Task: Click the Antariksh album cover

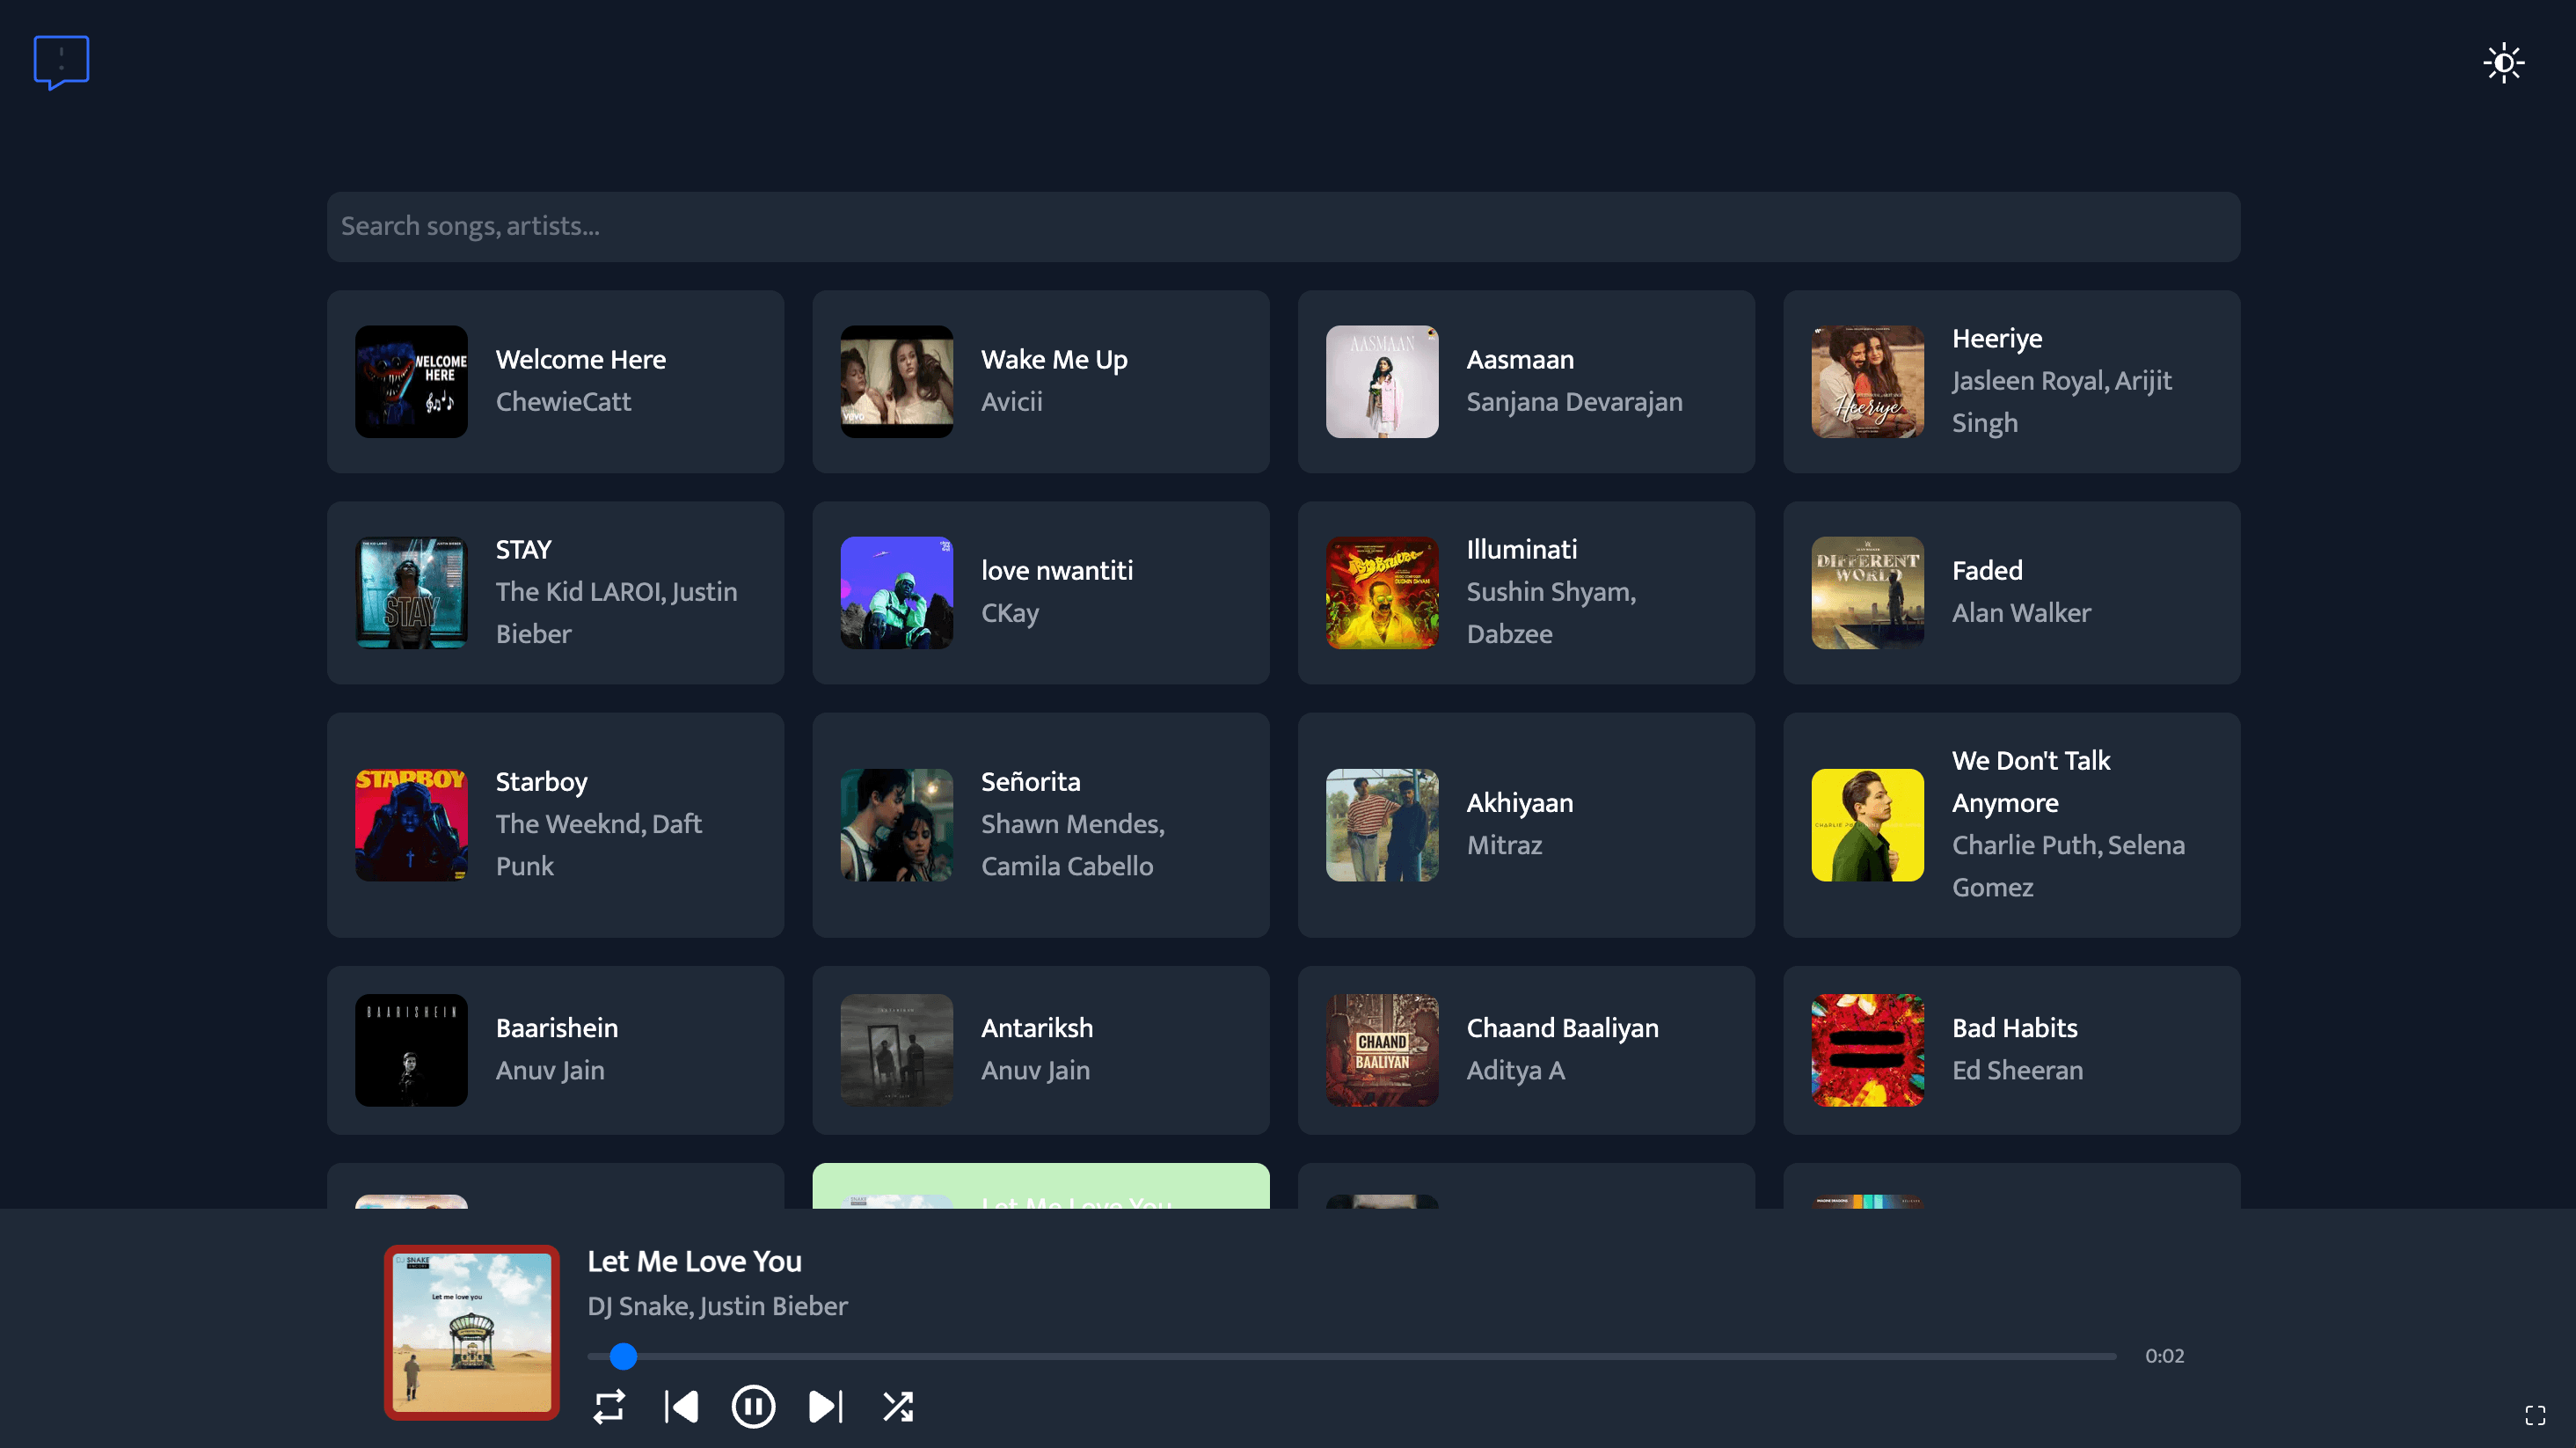Action: point(896,1049)
